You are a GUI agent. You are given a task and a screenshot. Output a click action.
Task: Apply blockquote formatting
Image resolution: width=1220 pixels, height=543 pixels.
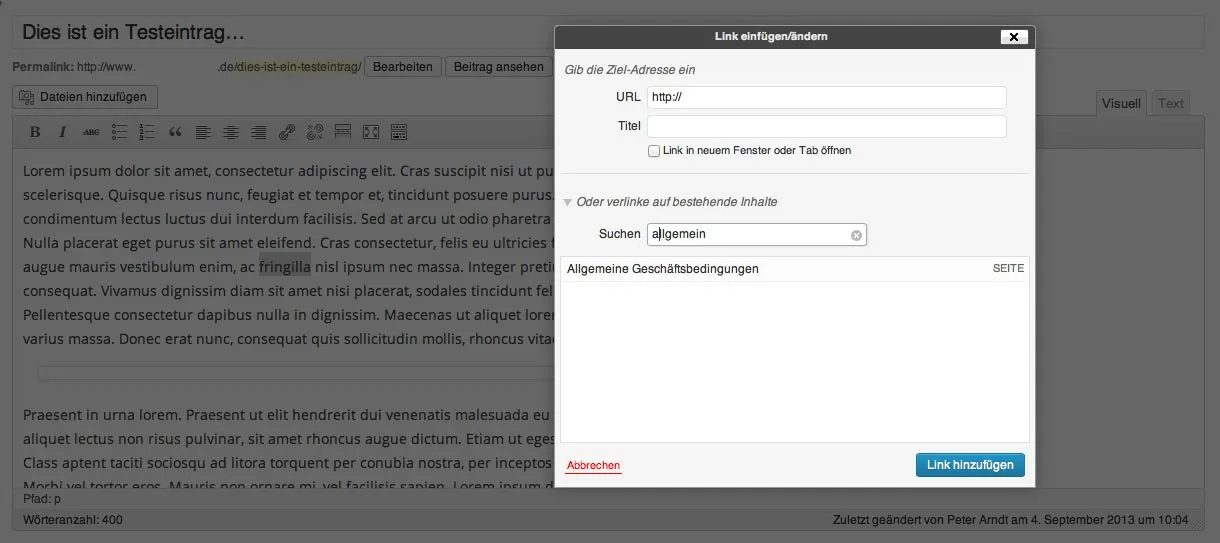(175, 132)
